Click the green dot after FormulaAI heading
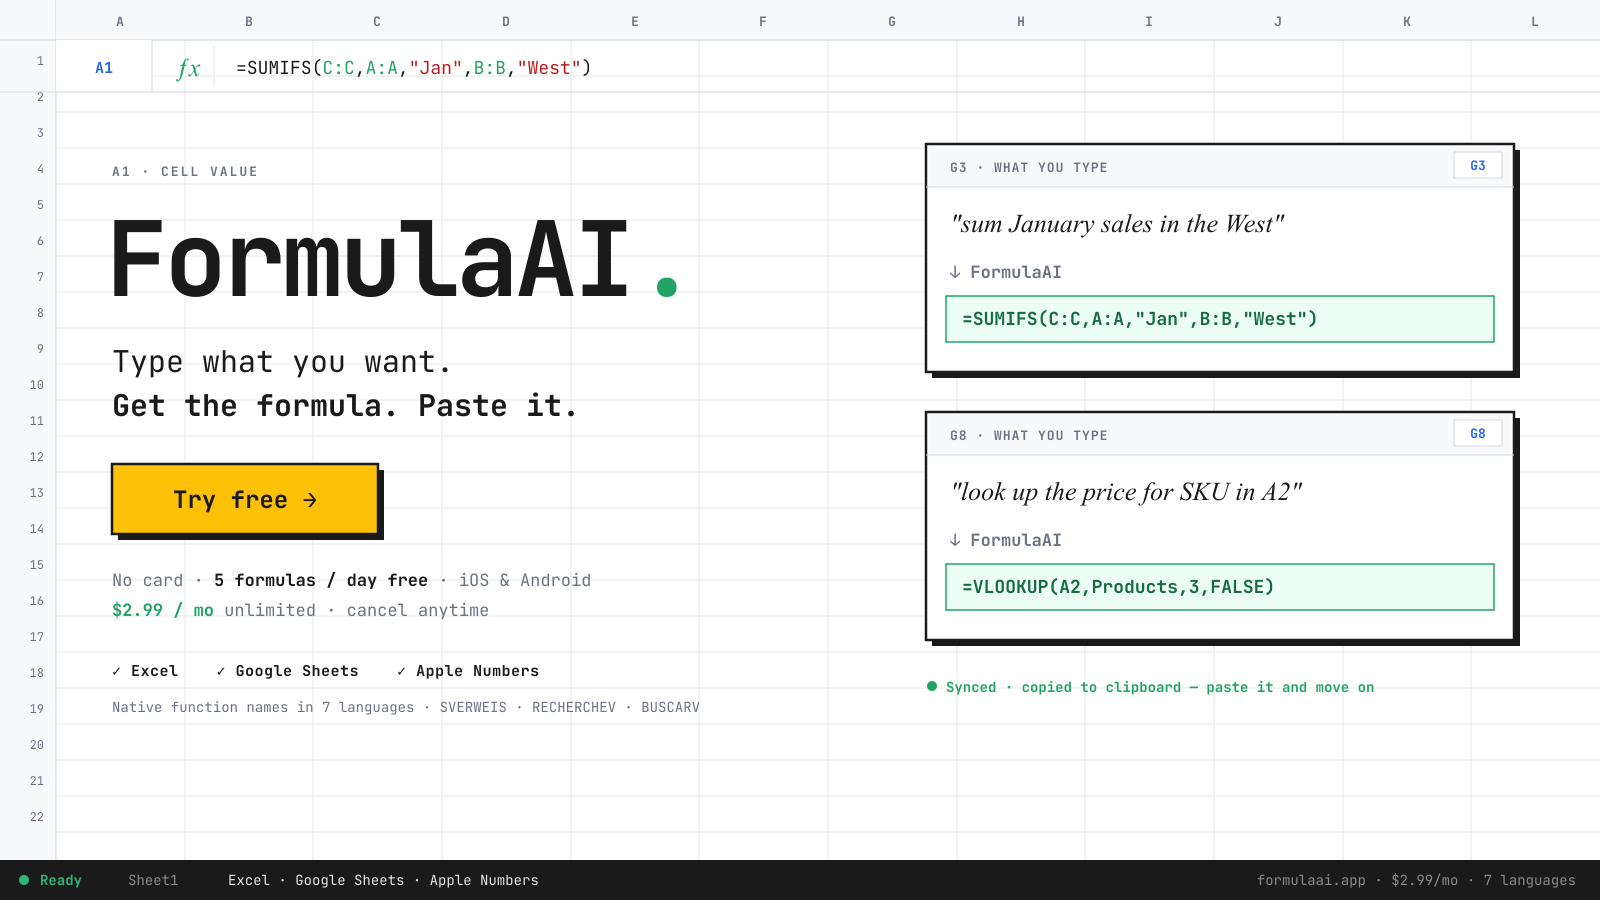Viewport: 1600px width, 900px height. click(x=667, y=287)
